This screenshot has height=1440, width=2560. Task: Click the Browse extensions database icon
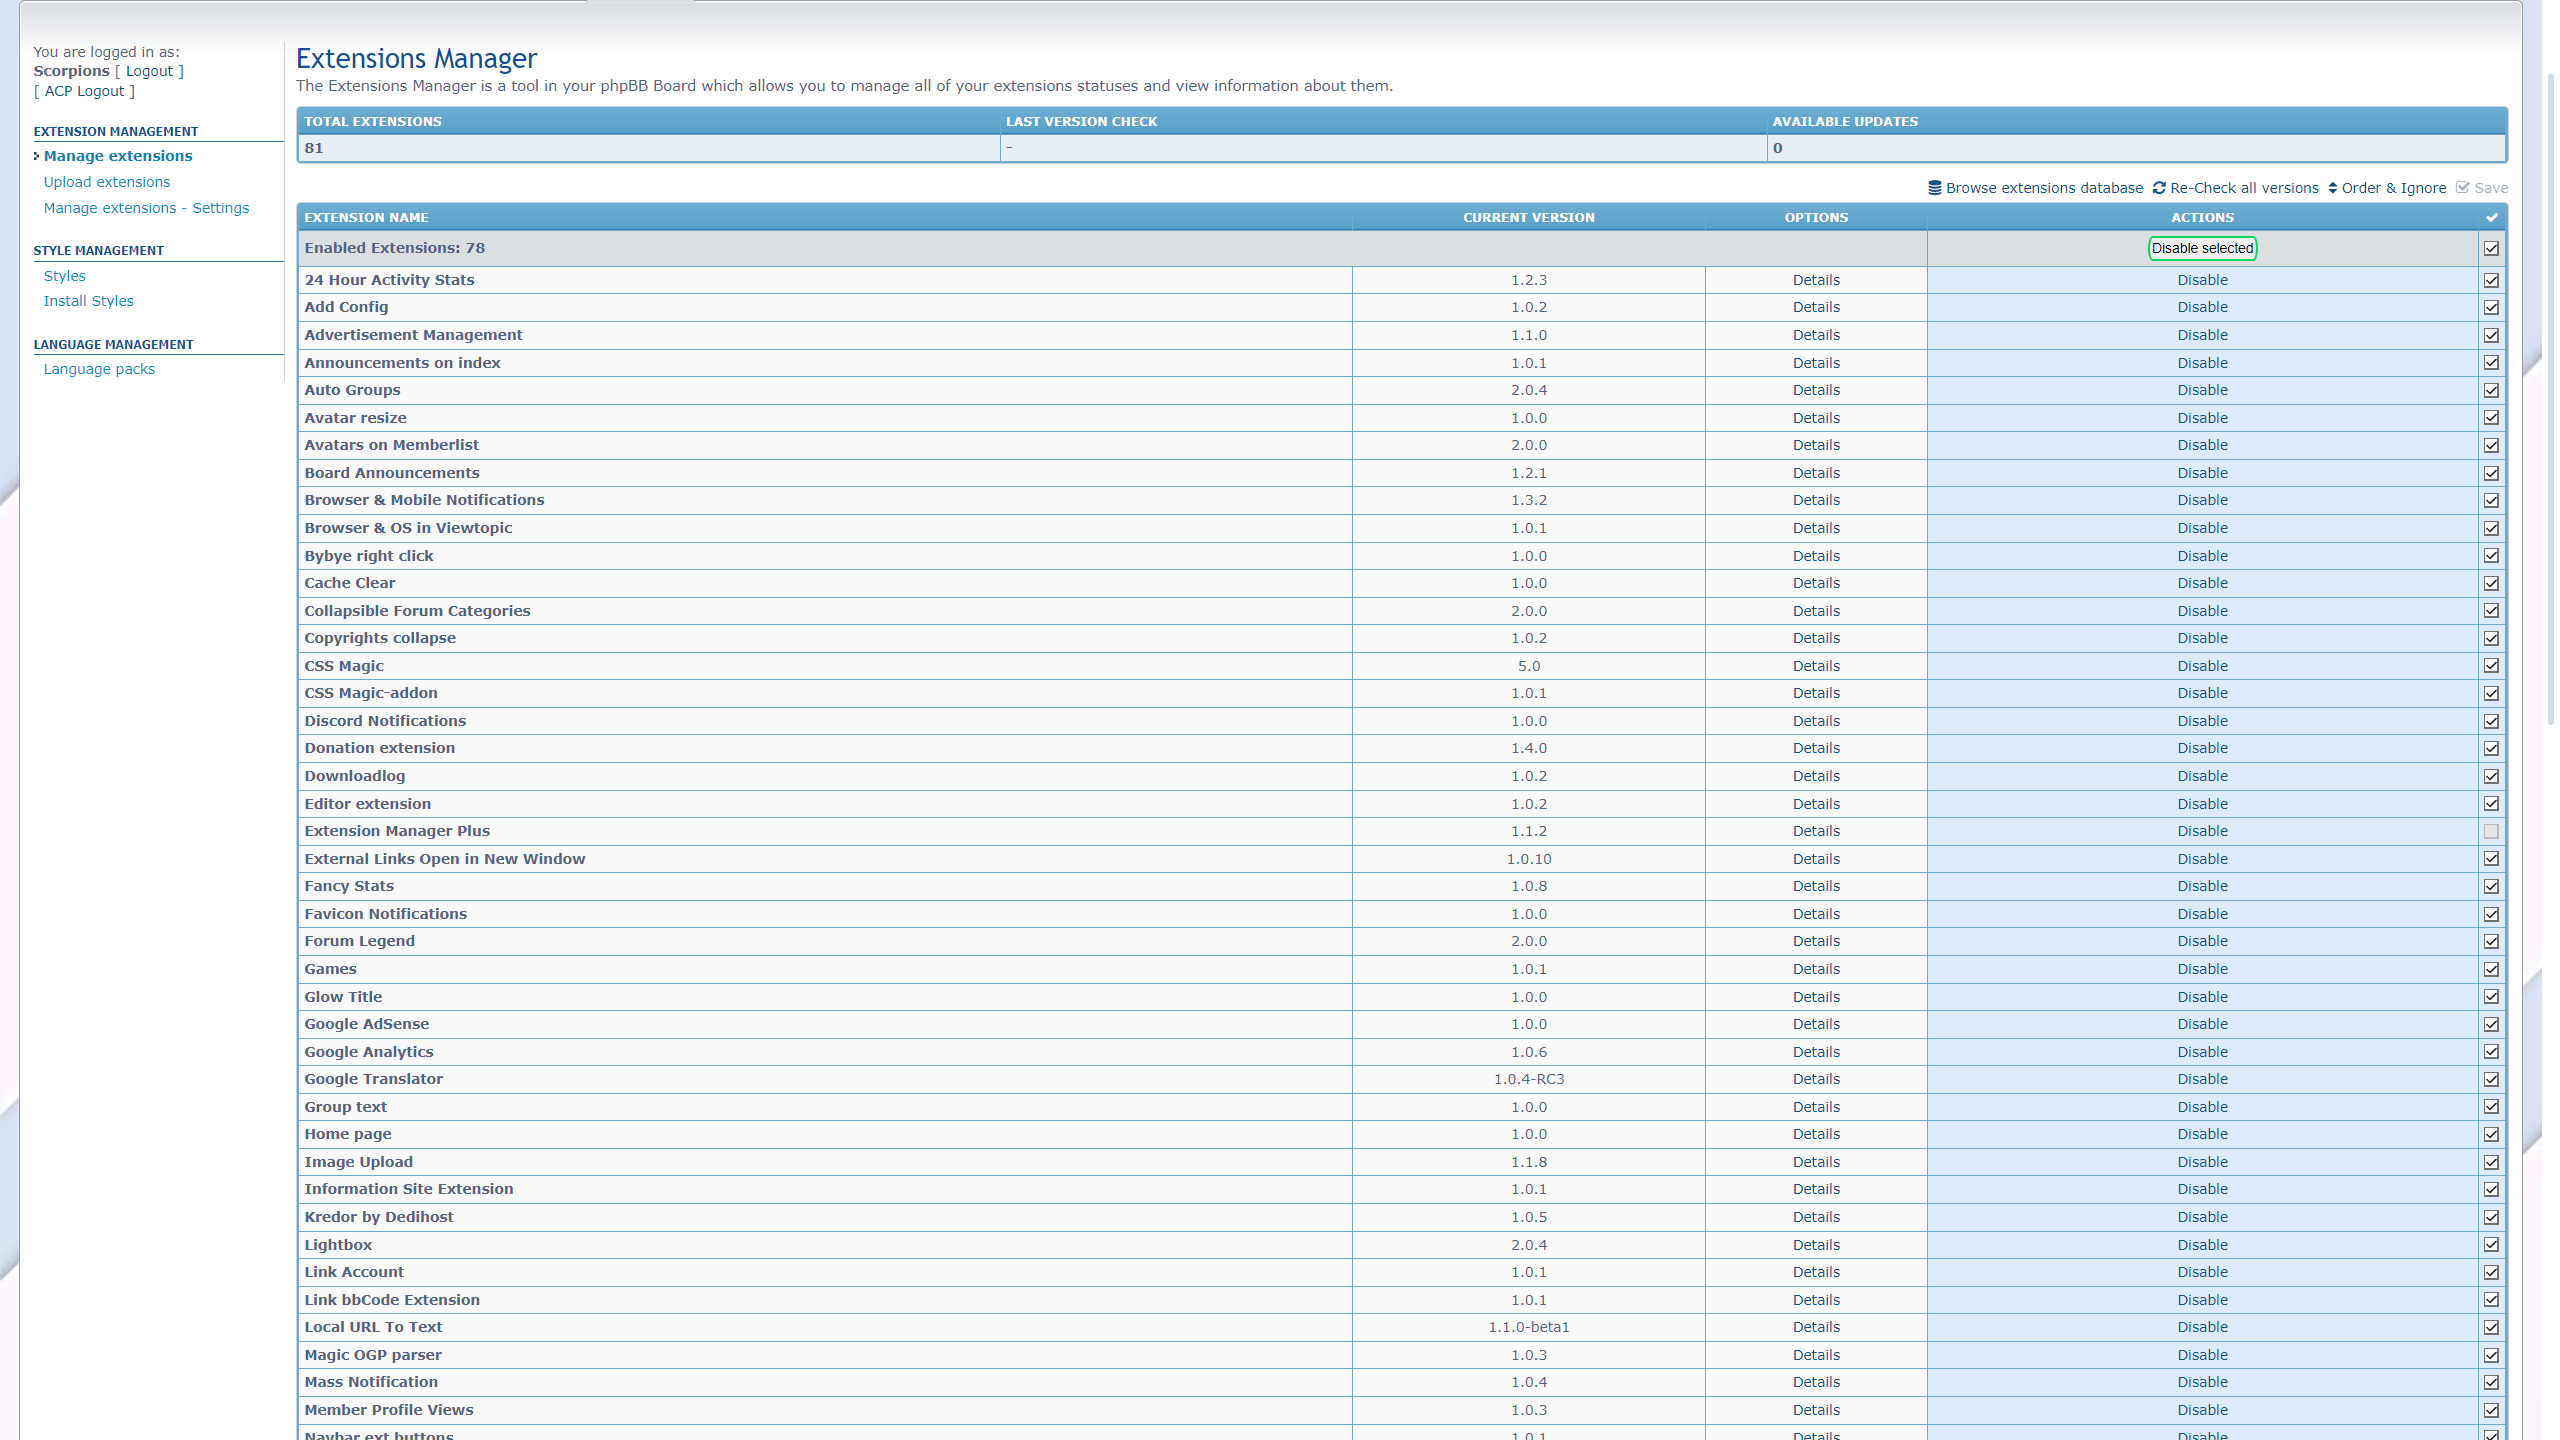1936,188
